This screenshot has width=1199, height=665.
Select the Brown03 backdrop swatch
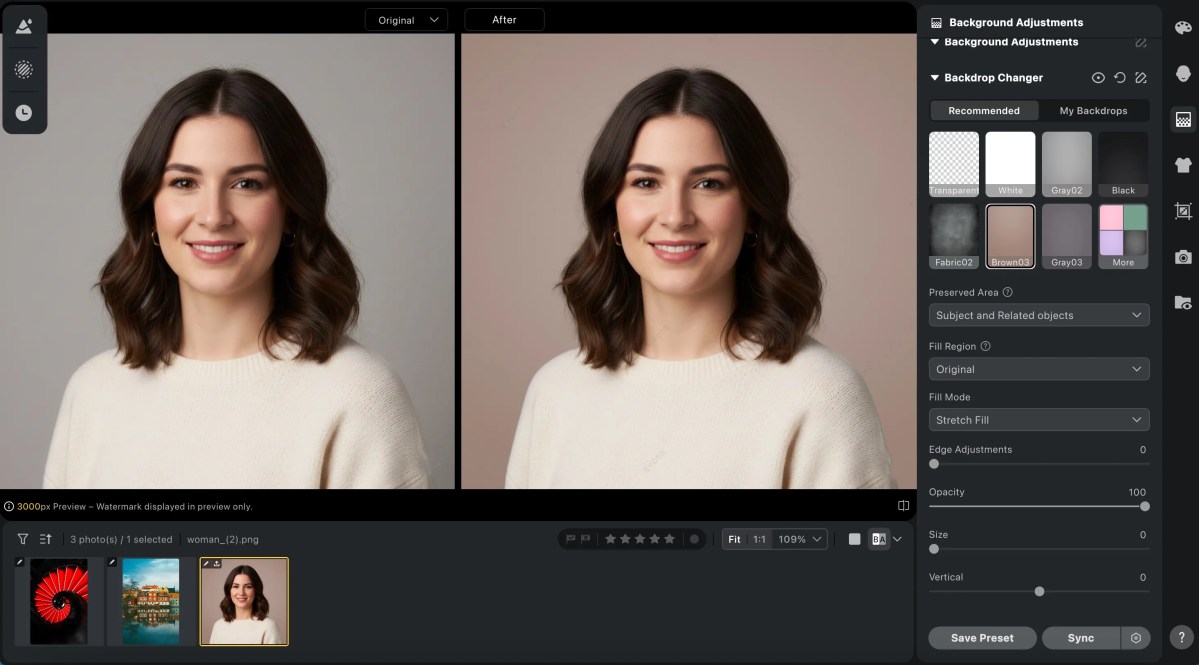tap(1010, 235)
